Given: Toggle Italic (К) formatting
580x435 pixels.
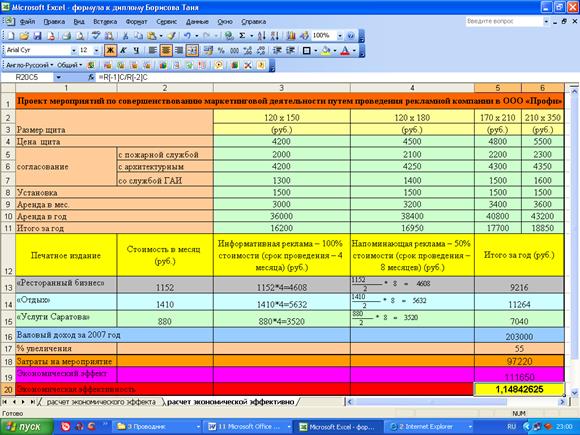Looking at the screenshot, I should pos(124,50).
